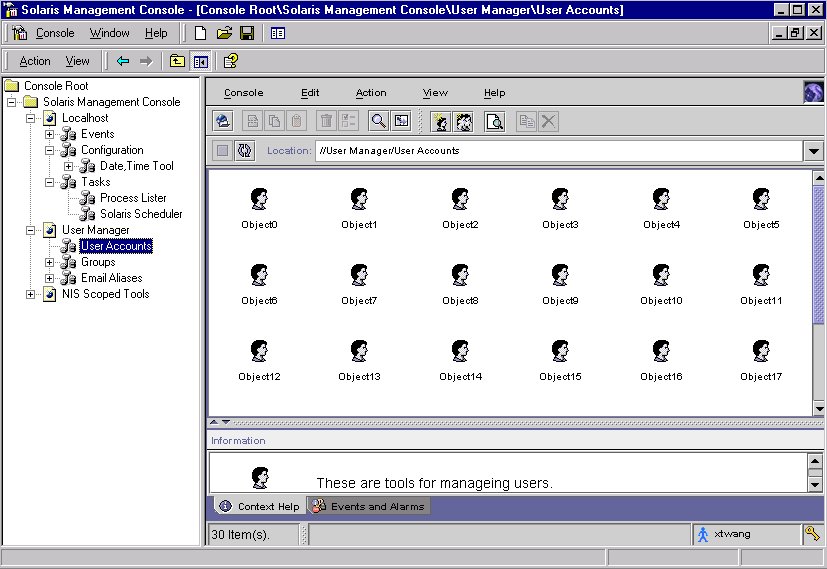
Task: Select the Object17 user icon
Action: [x=761, y=351]
